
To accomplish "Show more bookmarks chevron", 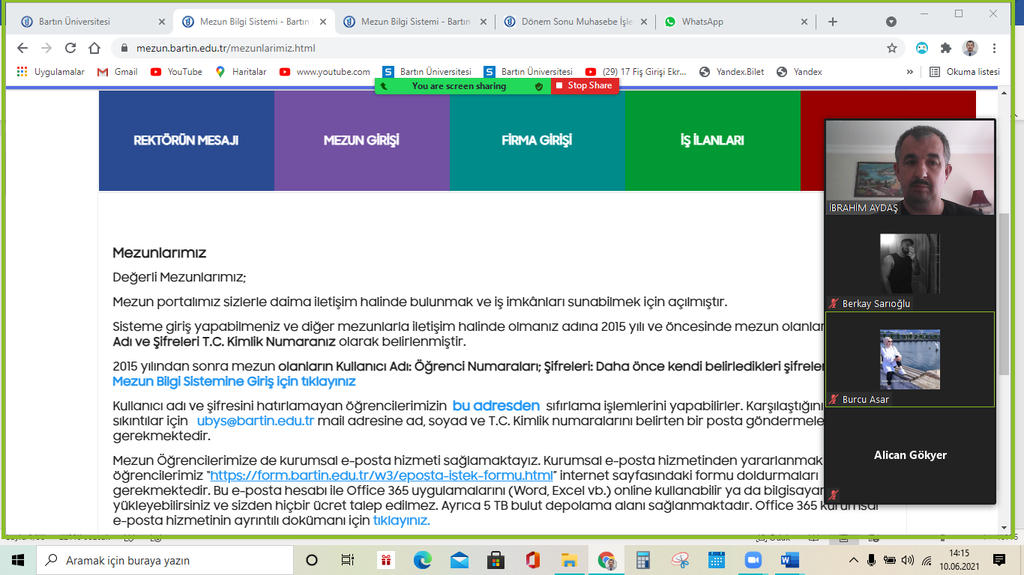I will point(910,72).
